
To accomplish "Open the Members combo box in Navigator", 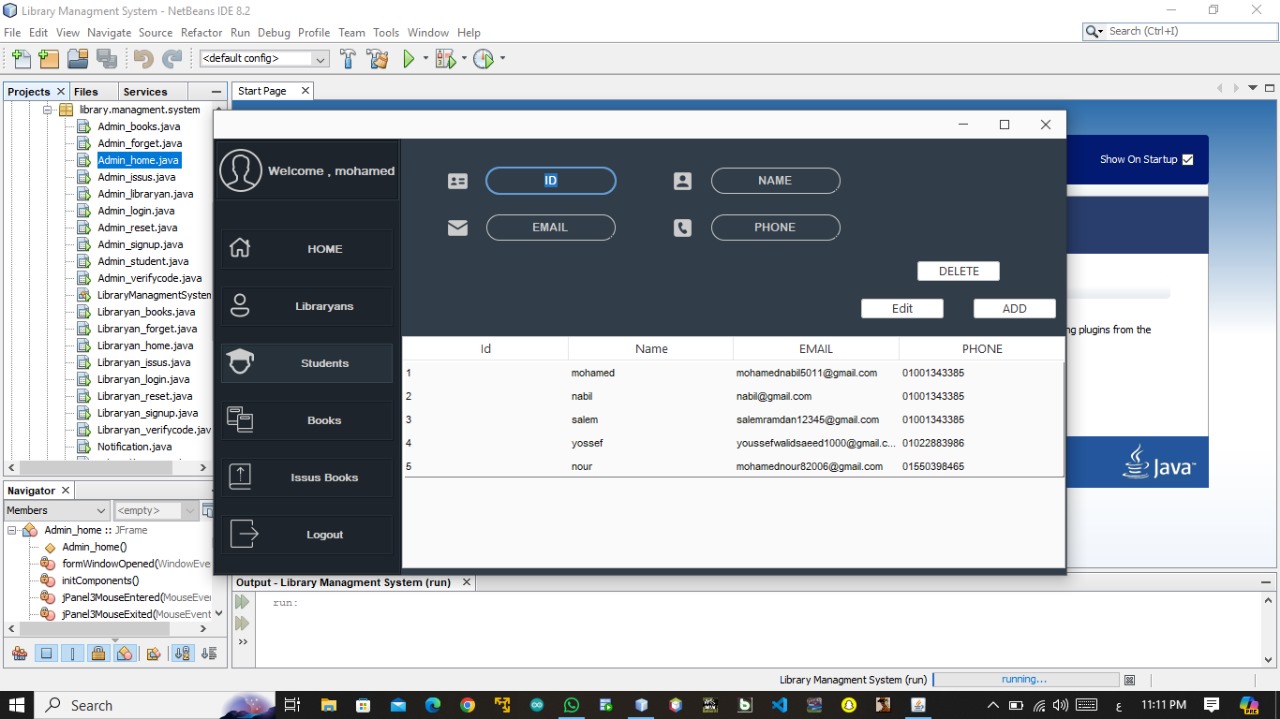I will 57,510.
